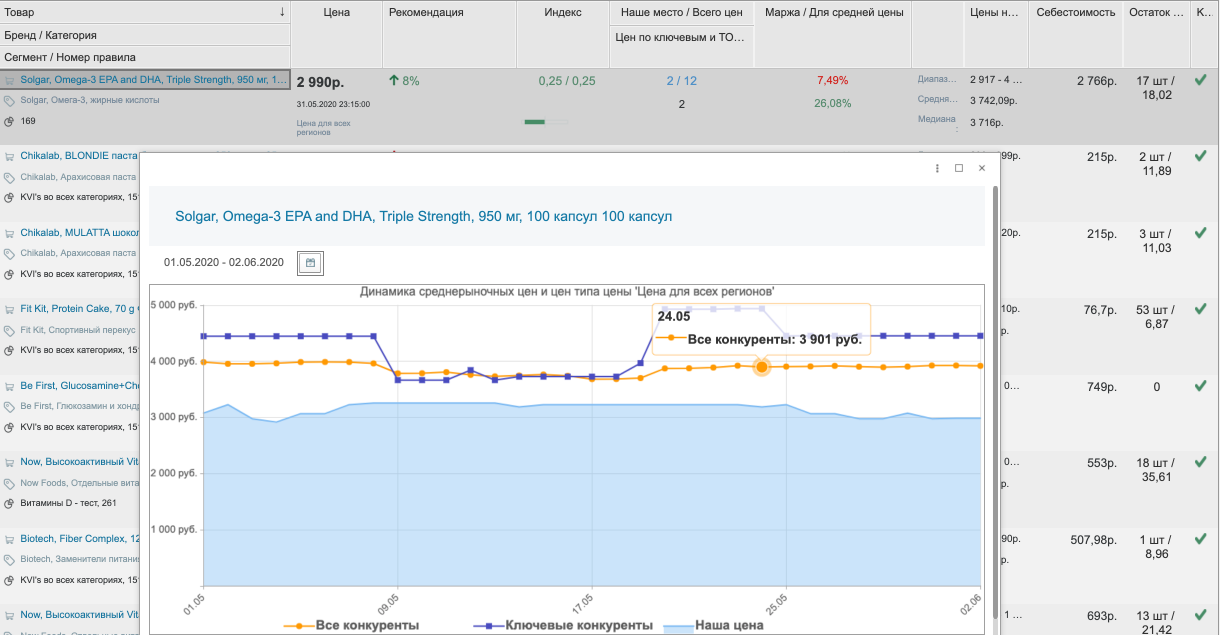Click tag icon of Chikalab BLONDIE row
This screenshot has width=1220, height=635.
(x=9, y=177)
